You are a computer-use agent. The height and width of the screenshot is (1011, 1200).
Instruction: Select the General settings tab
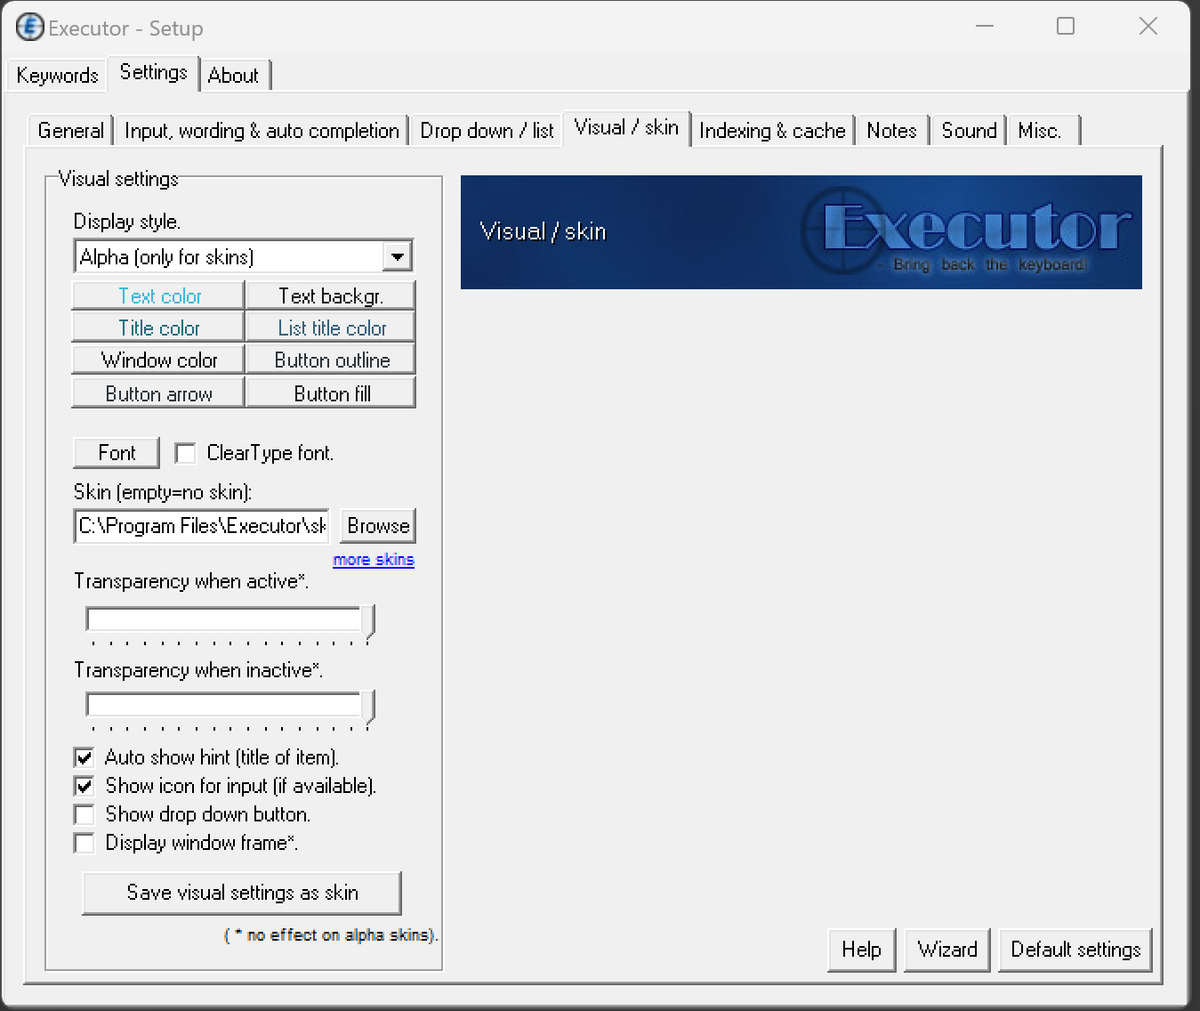70,130
